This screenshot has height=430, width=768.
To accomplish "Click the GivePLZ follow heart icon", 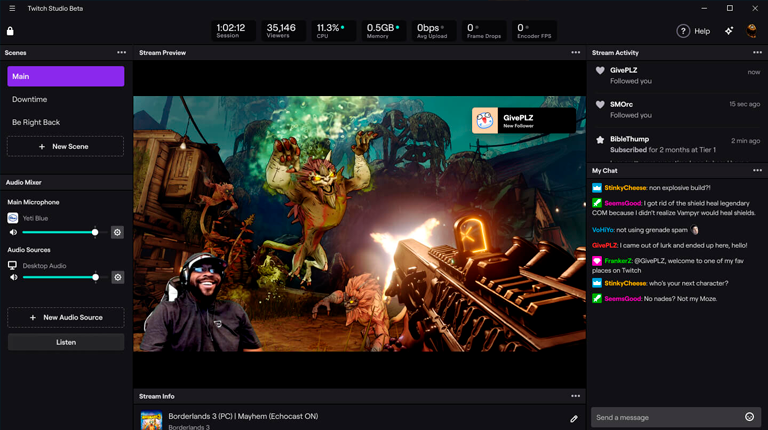I will (600, 71).
